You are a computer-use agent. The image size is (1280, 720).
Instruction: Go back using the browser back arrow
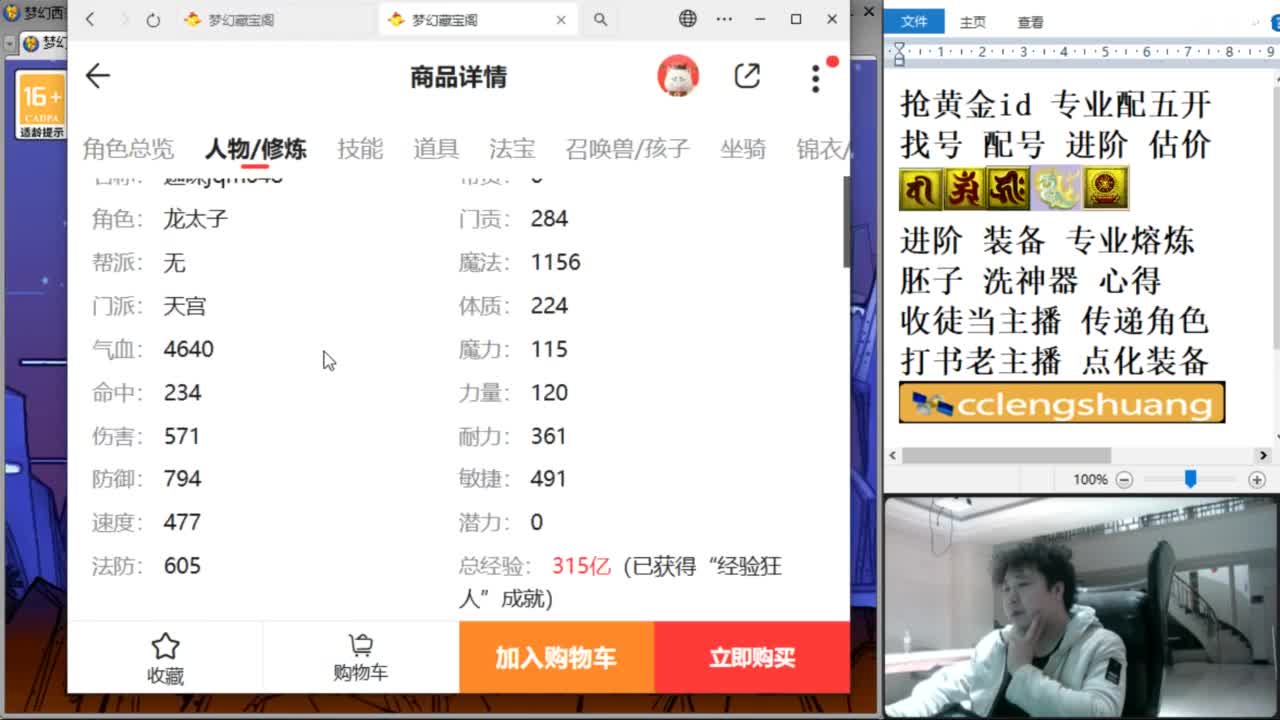(x=90, y=19)
